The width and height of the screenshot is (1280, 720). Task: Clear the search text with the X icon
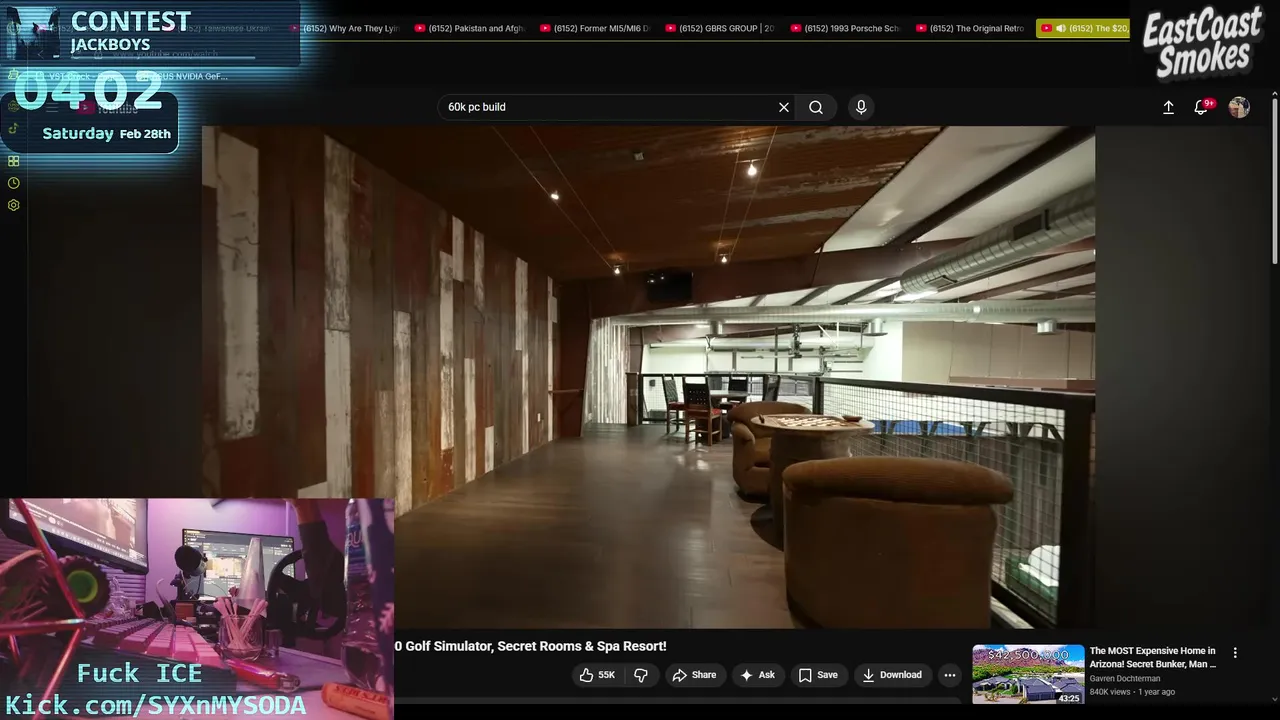click(x=784, y=107)
